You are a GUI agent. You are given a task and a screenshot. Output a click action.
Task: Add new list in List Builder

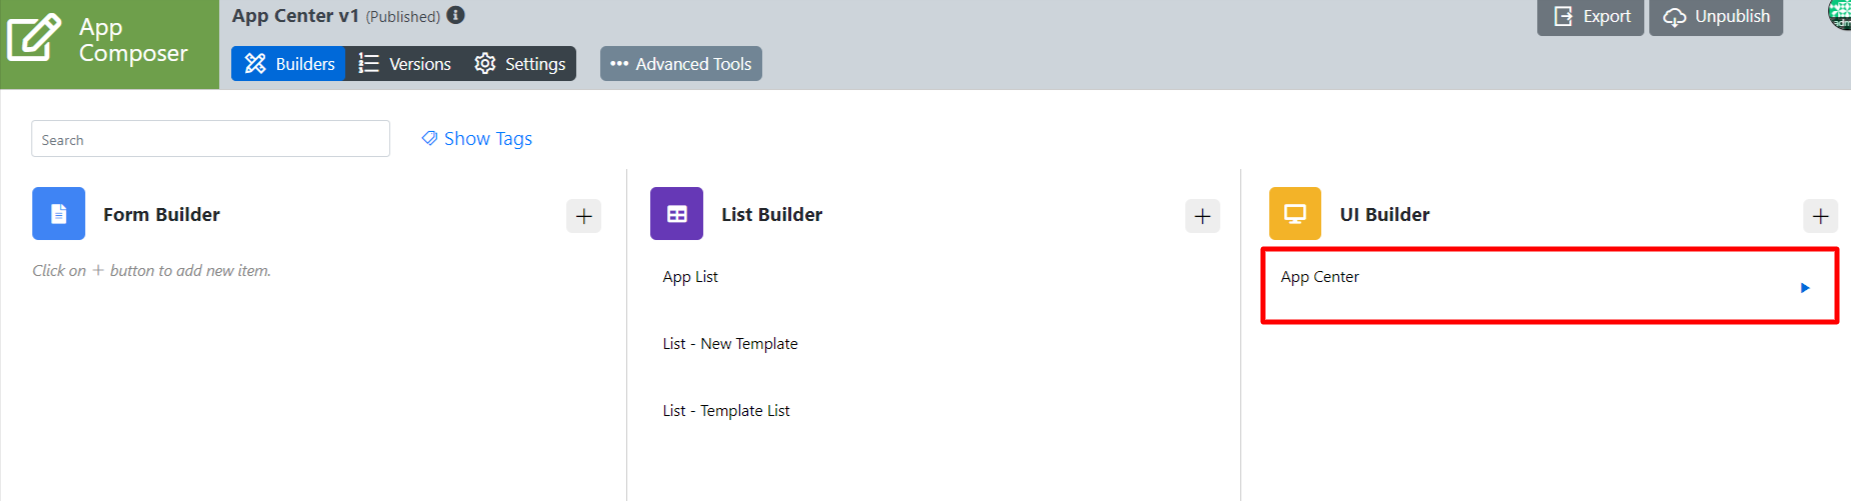click(x=1202, y=216)
